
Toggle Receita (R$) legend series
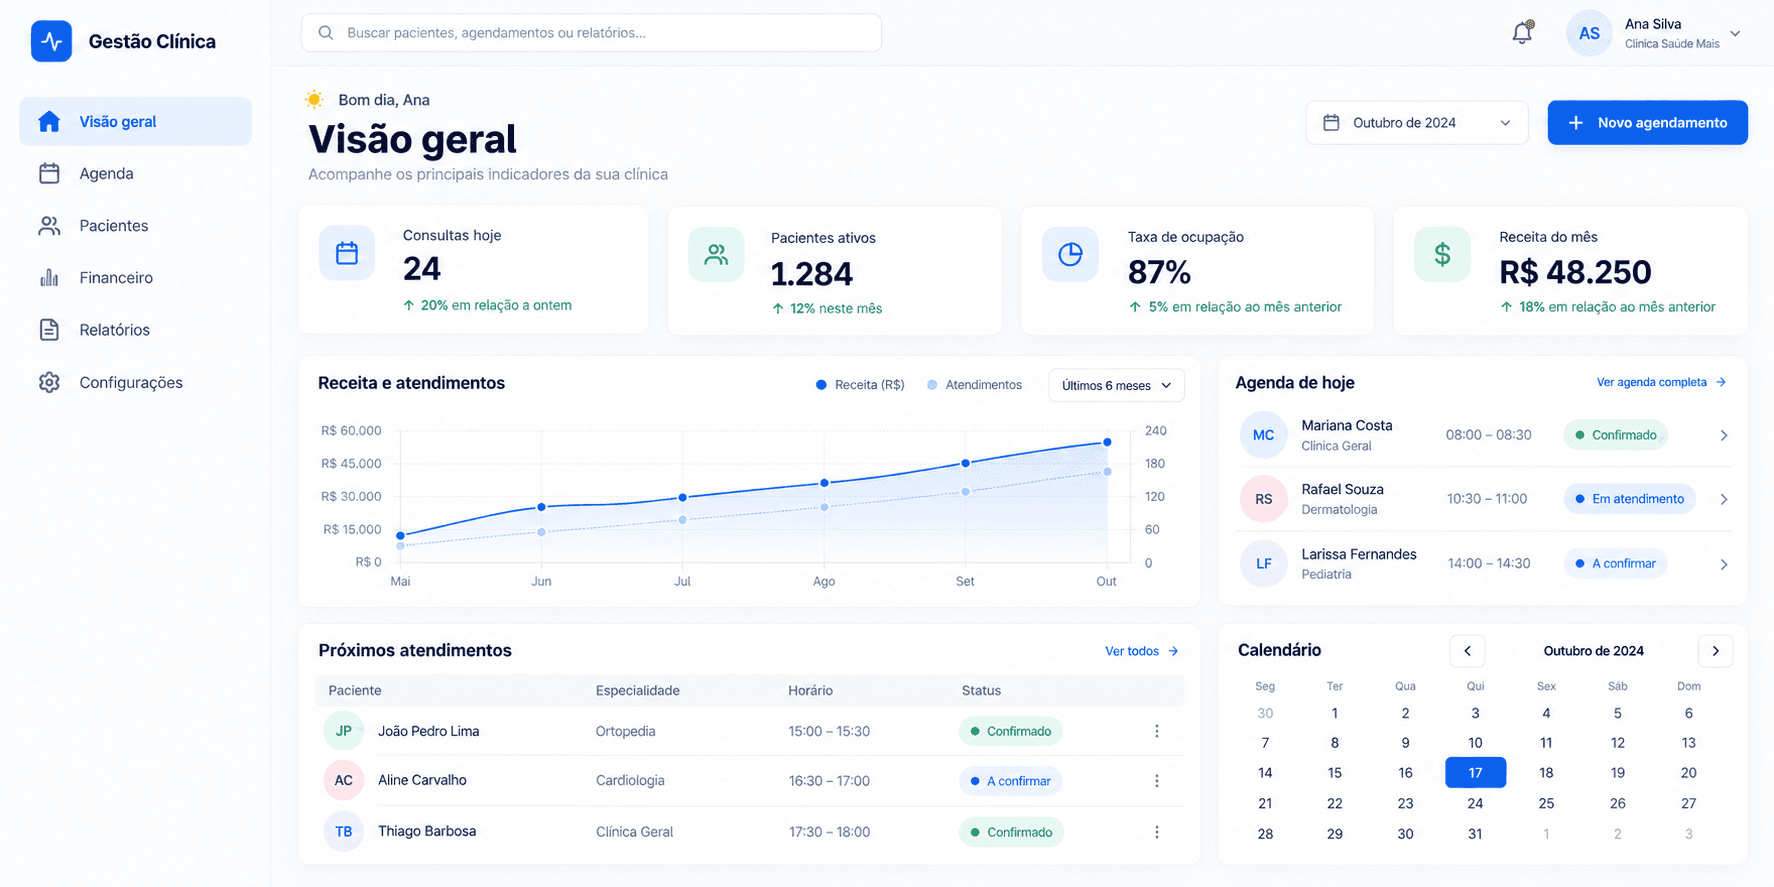pos(860,385)
